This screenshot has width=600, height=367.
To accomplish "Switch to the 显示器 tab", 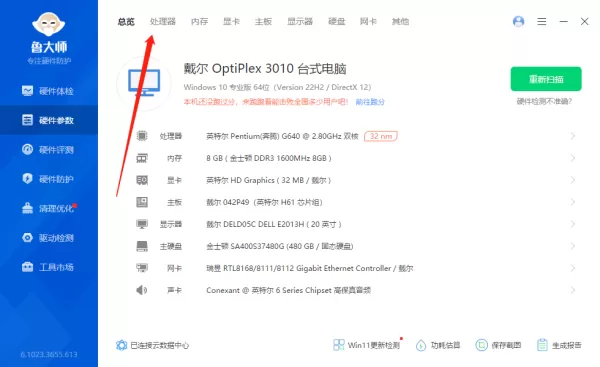I will (x=300, y=22).
